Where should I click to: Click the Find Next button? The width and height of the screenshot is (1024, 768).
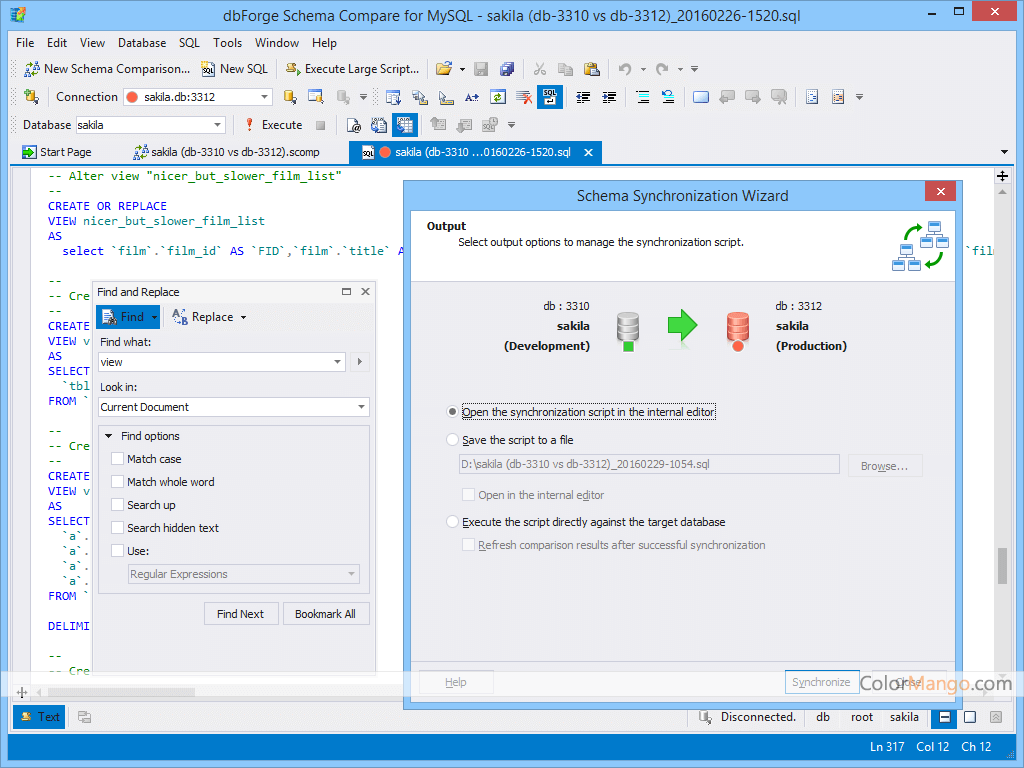pos(240,614)
